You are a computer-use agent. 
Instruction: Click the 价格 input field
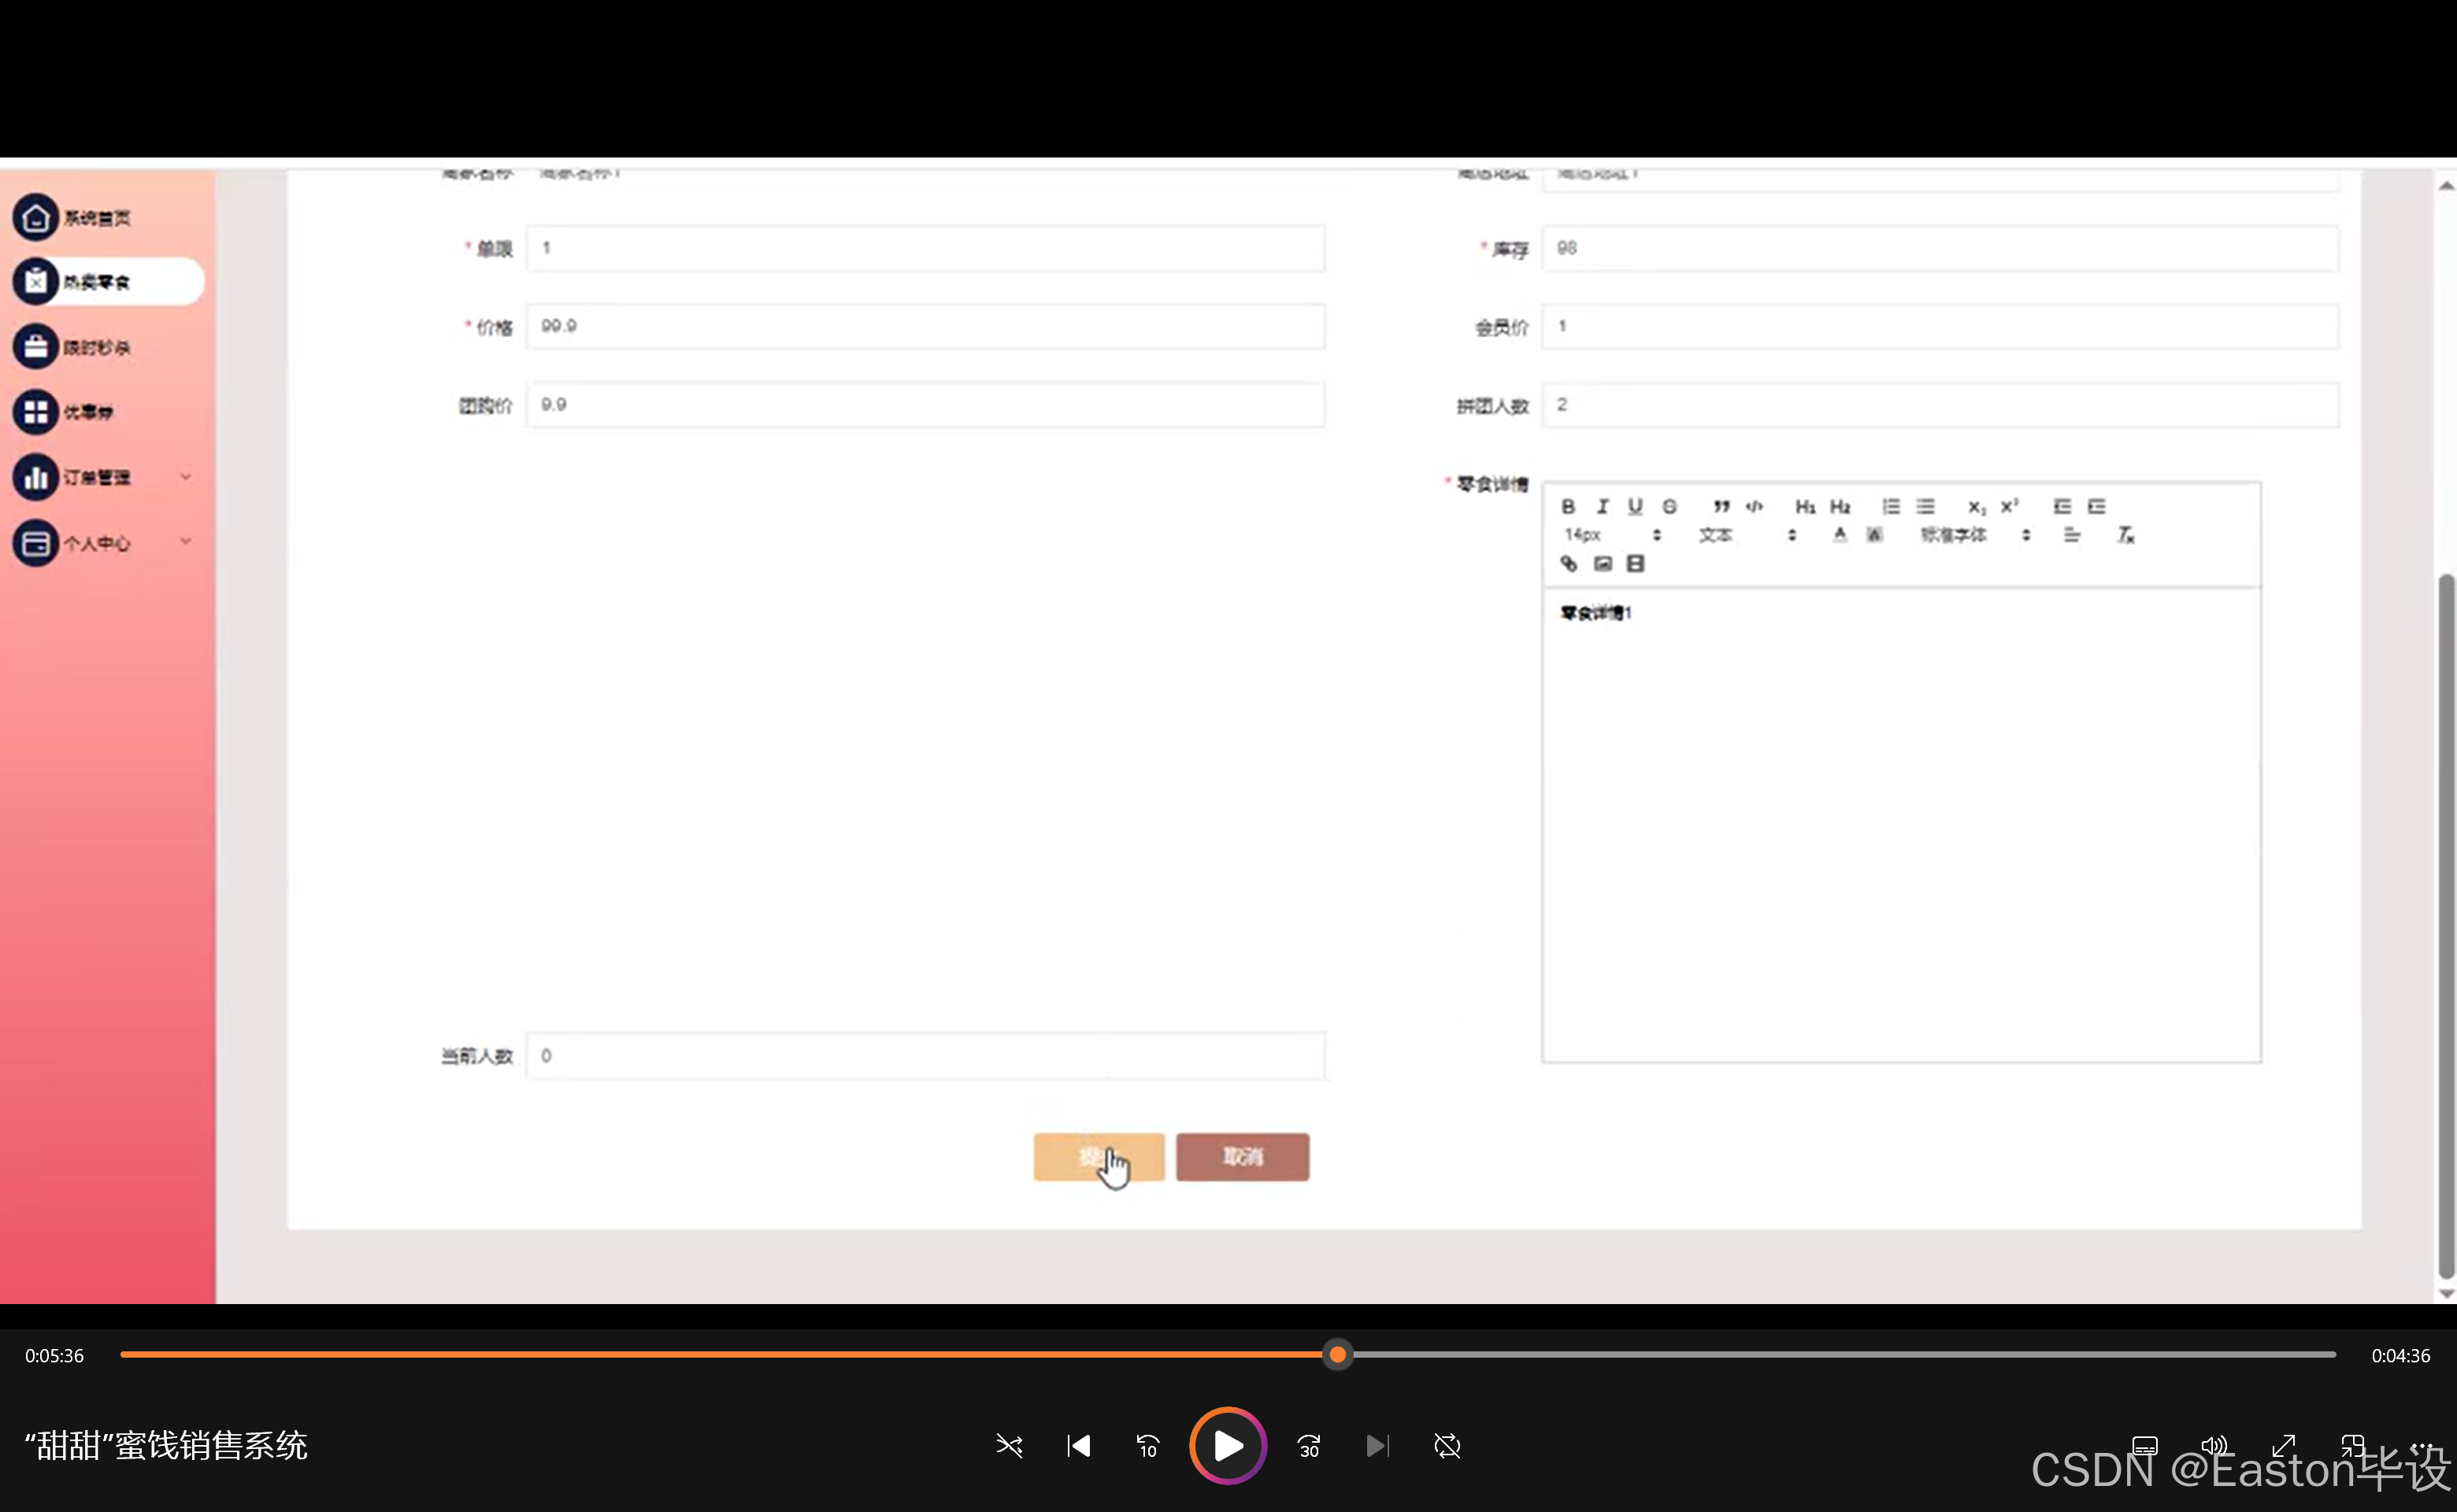[925, 326]
